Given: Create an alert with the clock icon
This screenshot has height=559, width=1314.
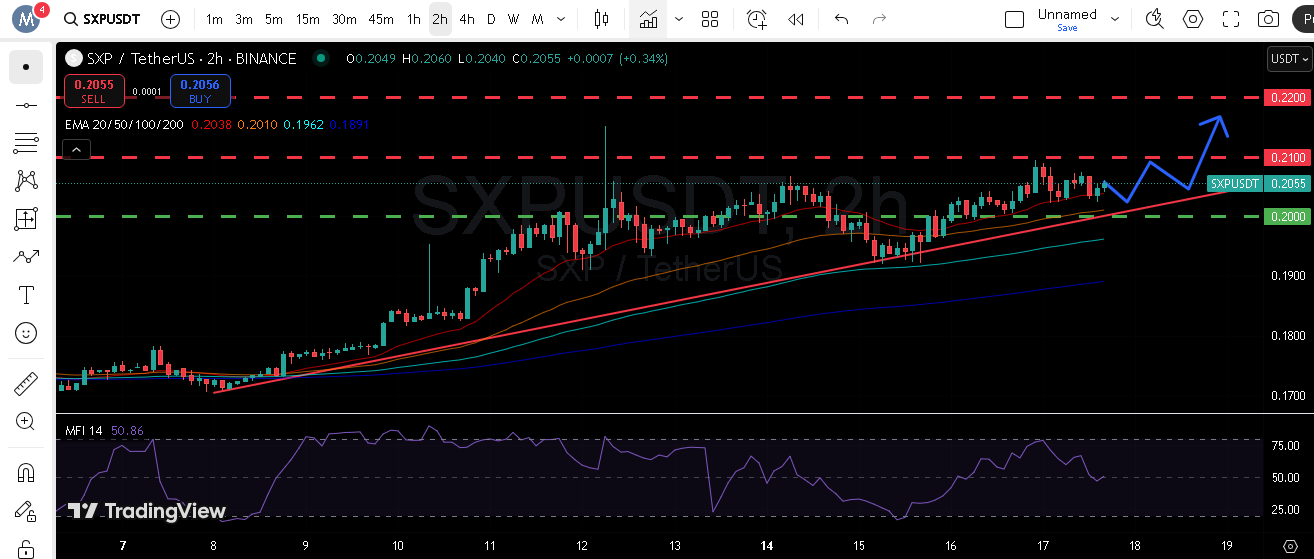Looking at the screenshot, I should tap(757, 19).
